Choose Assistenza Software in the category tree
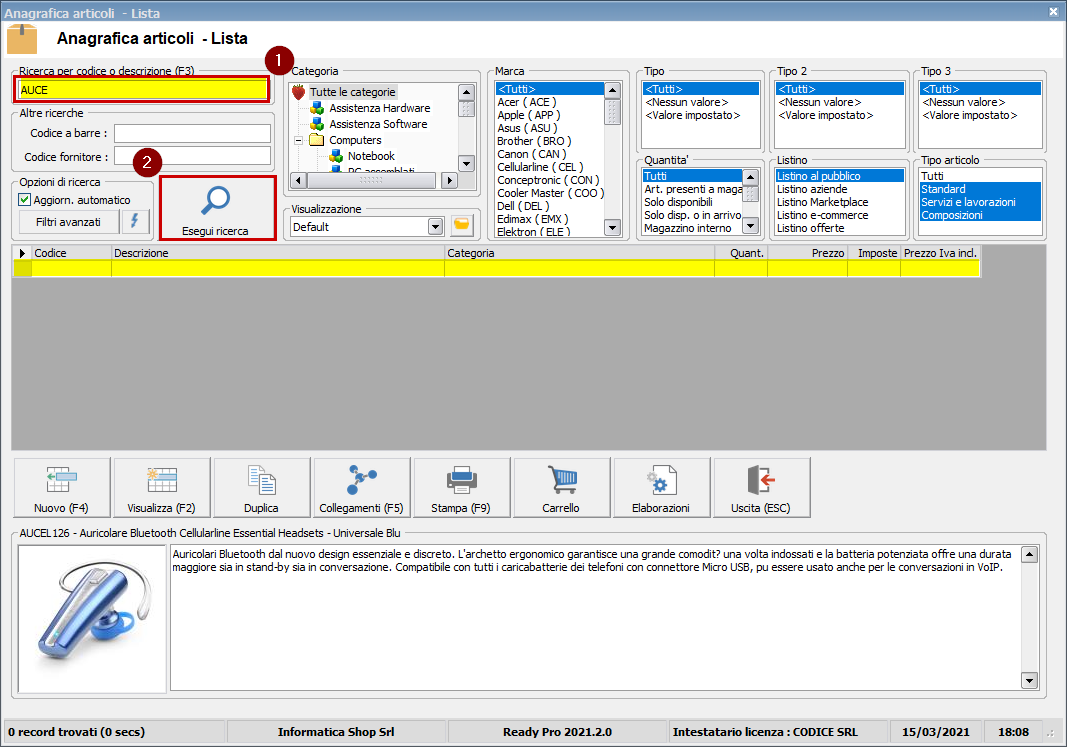Viewport: 1067px width, 747px height. click(x=378, y=124)
